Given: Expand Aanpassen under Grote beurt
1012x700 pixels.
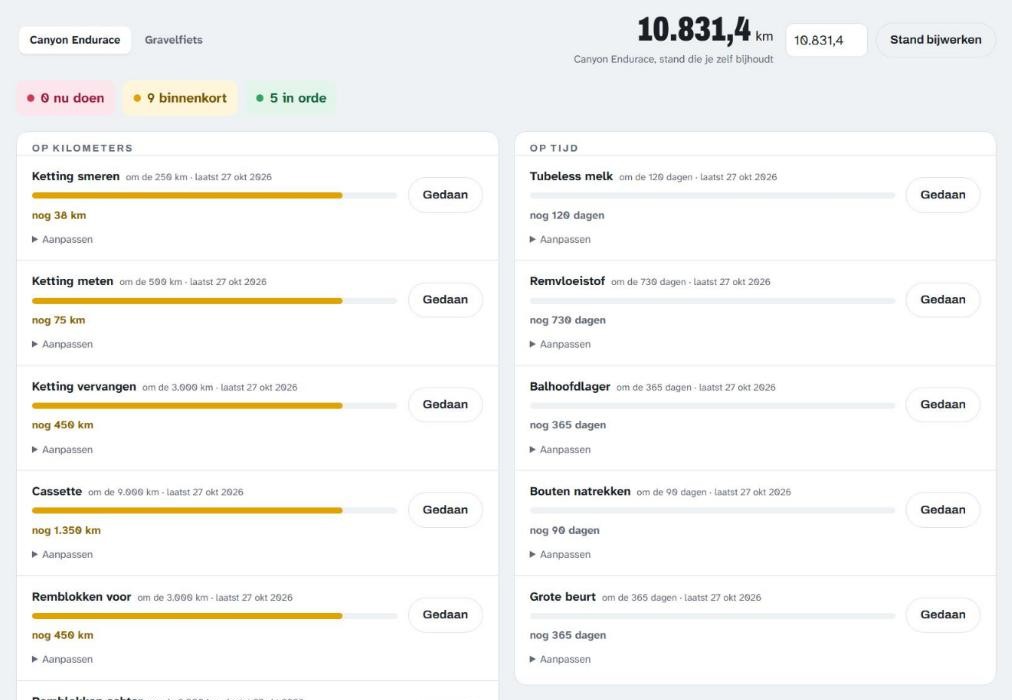Looking at the screenshot, I should (x=560, y=659).
